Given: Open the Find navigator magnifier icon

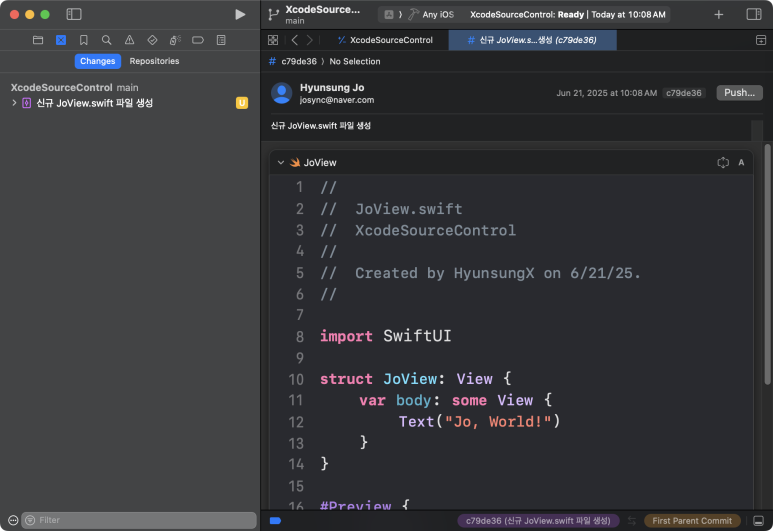Looking at the screenshot, I should [x=106, y=40].
